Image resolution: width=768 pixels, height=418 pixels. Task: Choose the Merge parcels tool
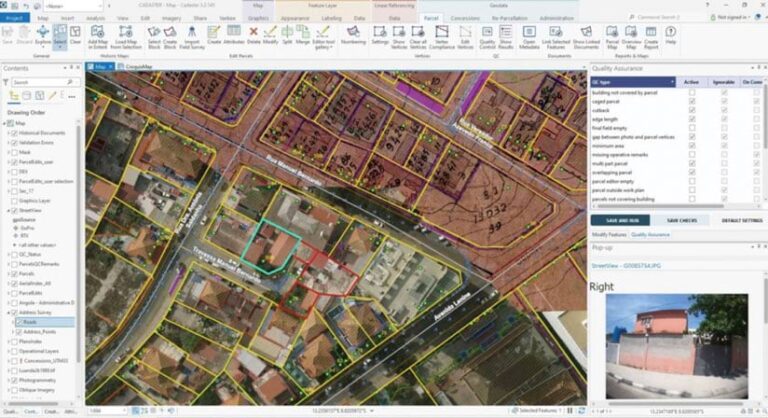pyautogui.click(x=303, y=35)
